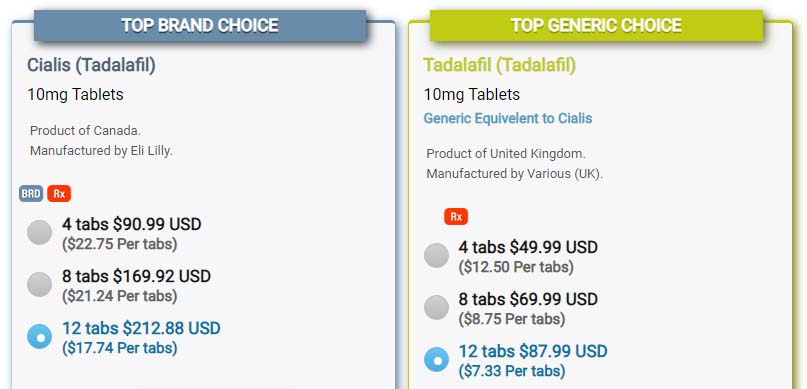Viewport: 807px width, 389px height.
Task: Click the Rx badge under Cialis
Action: pos(59,194)
